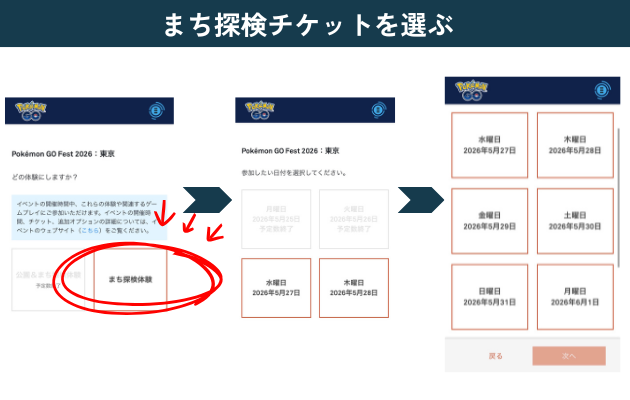The image size is (630, 400).
Task: Click the Pokémon GO logo above 参加したい日付を選択
Action: 260,110
